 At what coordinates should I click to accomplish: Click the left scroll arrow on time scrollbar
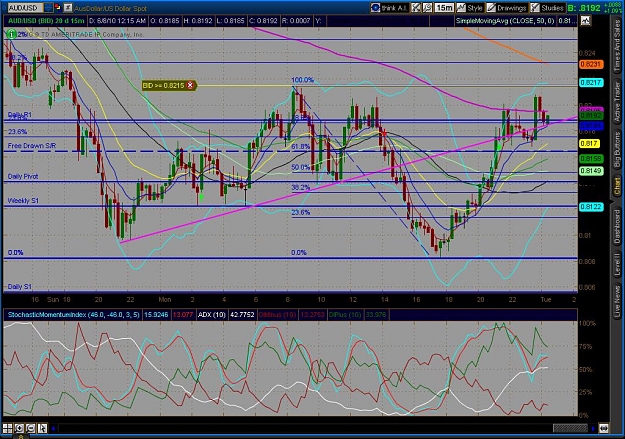pos(53,429)
